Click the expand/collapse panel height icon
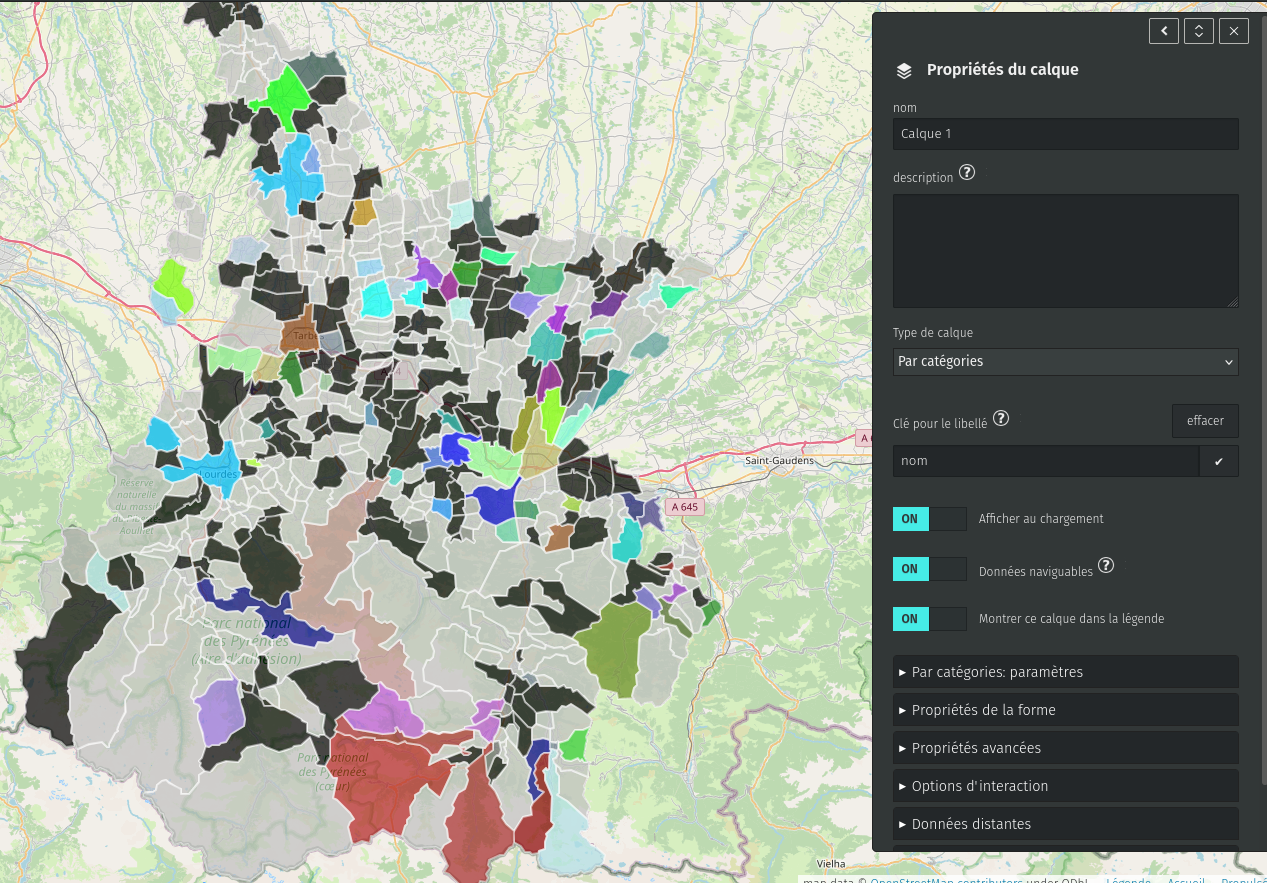The image size is (1267, 883). point(1198,31)
